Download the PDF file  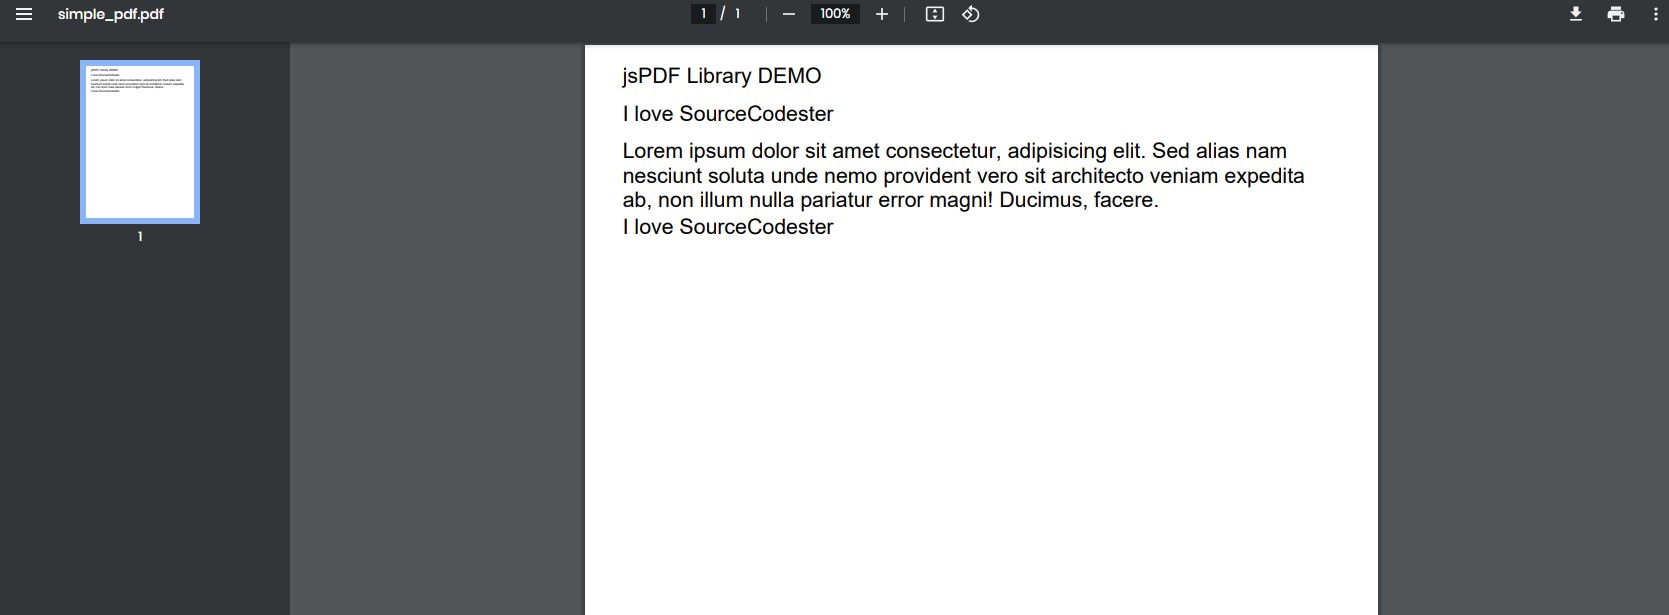tap(1576, 14)
